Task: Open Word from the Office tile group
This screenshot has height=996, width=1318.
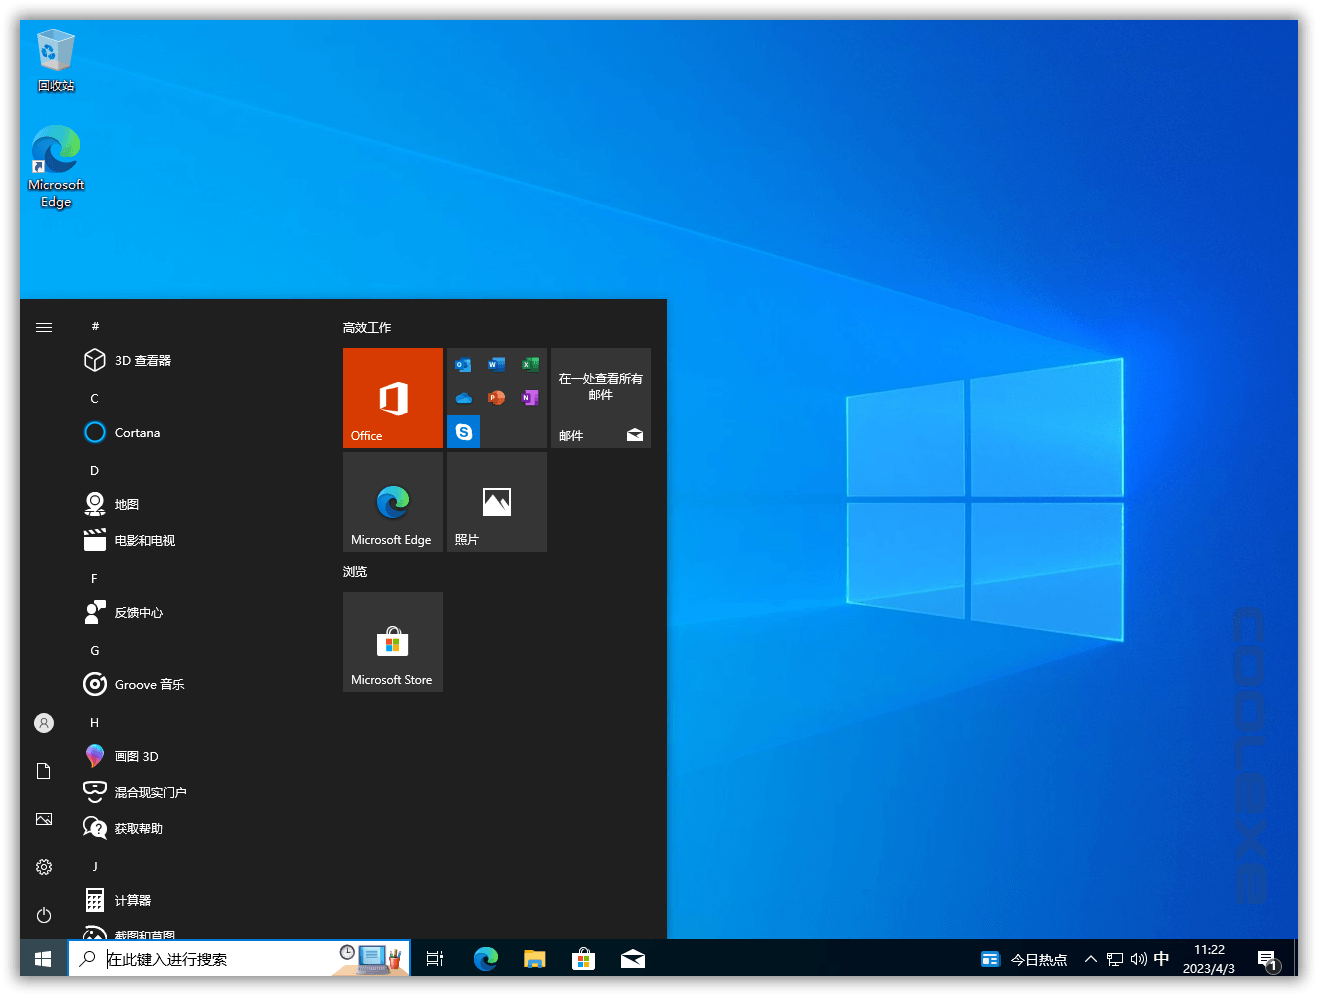Action: (x=496, y=364)
